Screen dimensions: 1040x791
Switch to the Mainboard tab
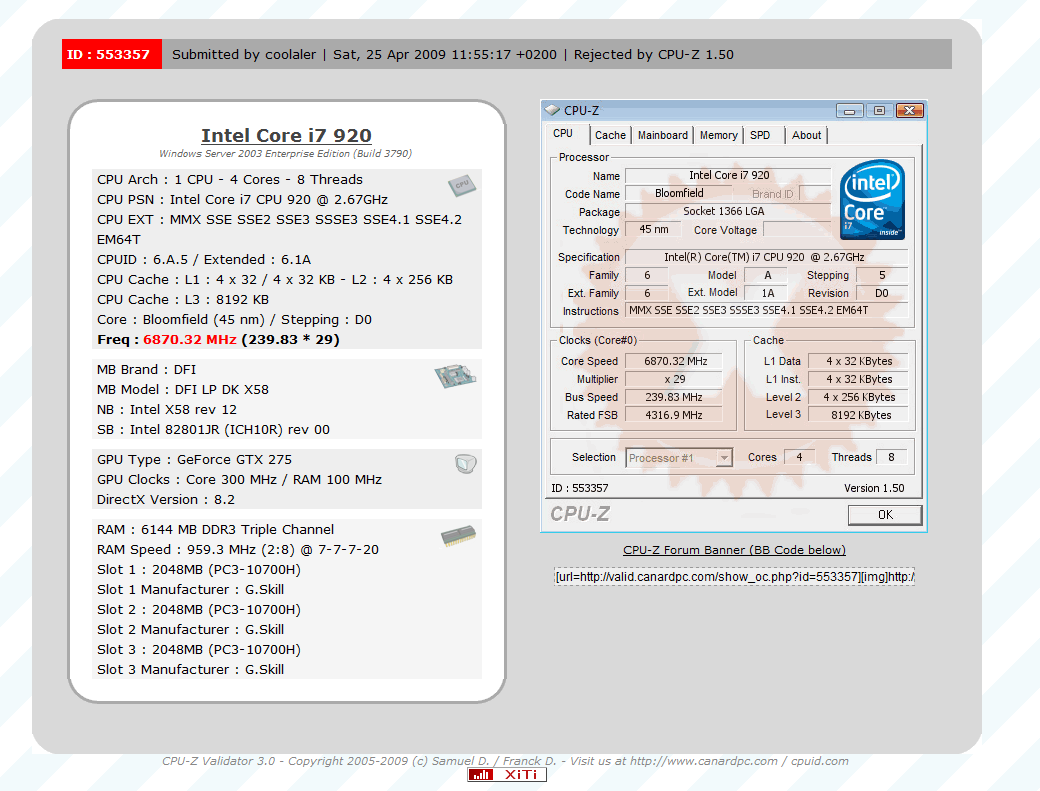(x=663, y=135)
